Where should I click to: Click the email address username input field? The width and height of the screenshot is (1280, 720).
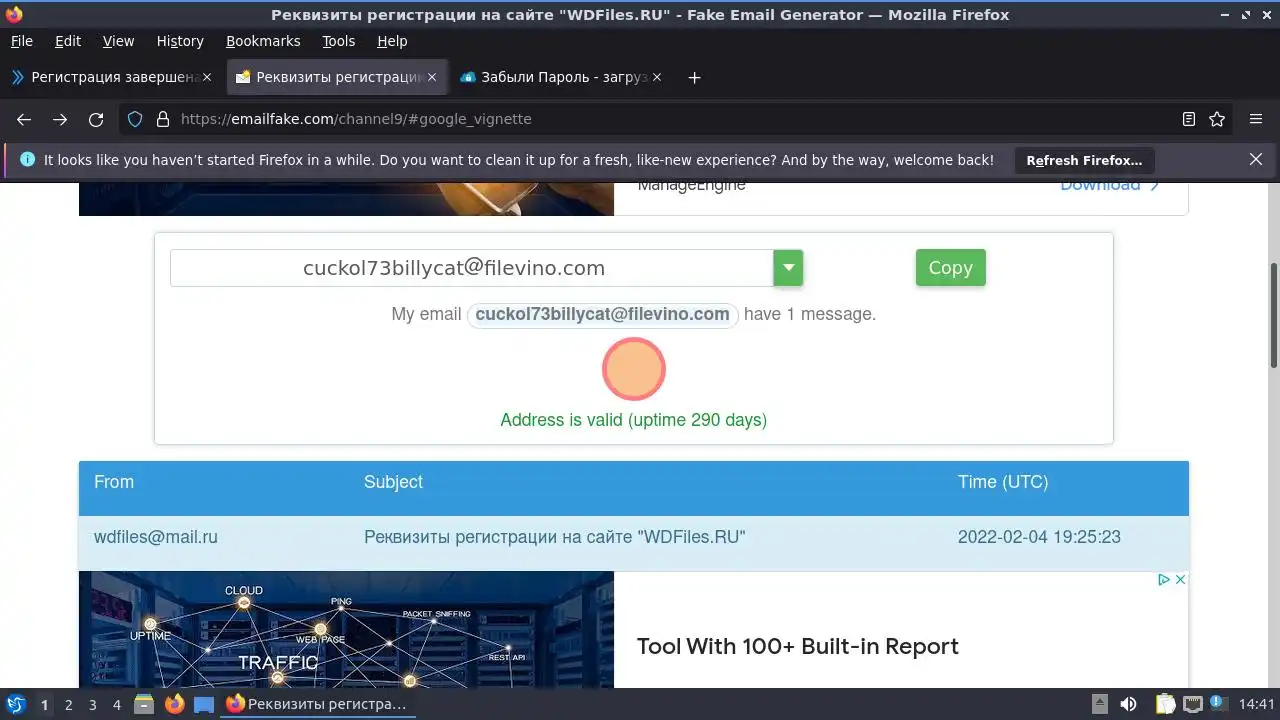[x=472, y=268]
